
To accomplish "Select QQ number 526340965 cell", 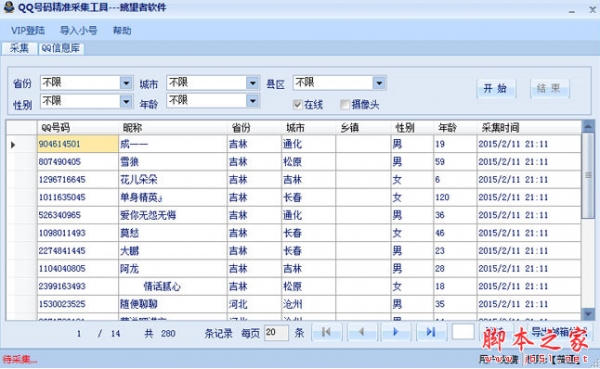I will coord(78,215).
